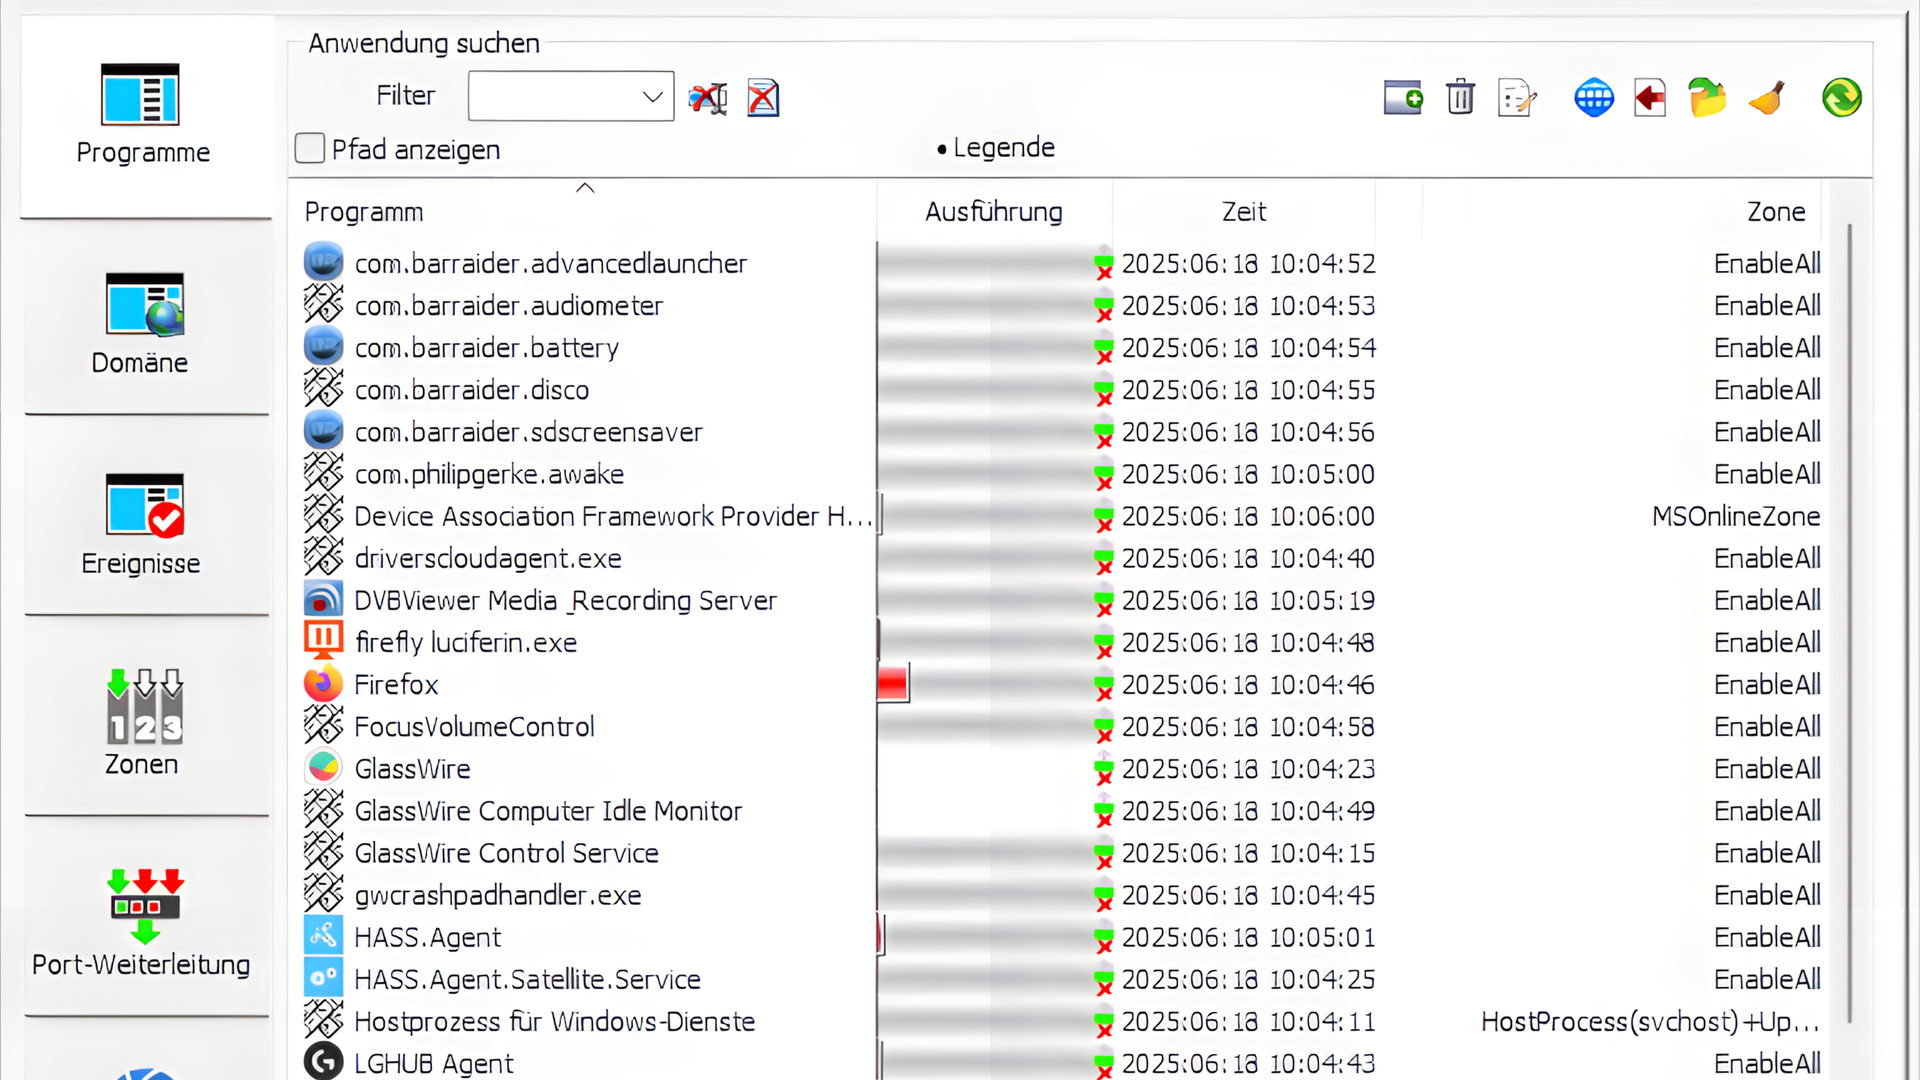Select gwcrashpadhandler.exe in the list
The height and width of the screenshot is (1080, 1920).
(498, 895)
